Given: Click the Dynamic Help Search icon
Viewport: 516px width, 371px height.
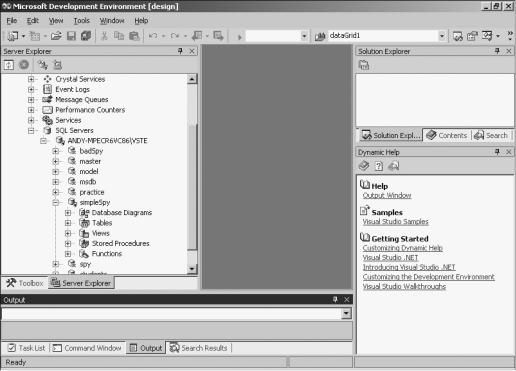Looking at the screenshot, I should (394, 166).
